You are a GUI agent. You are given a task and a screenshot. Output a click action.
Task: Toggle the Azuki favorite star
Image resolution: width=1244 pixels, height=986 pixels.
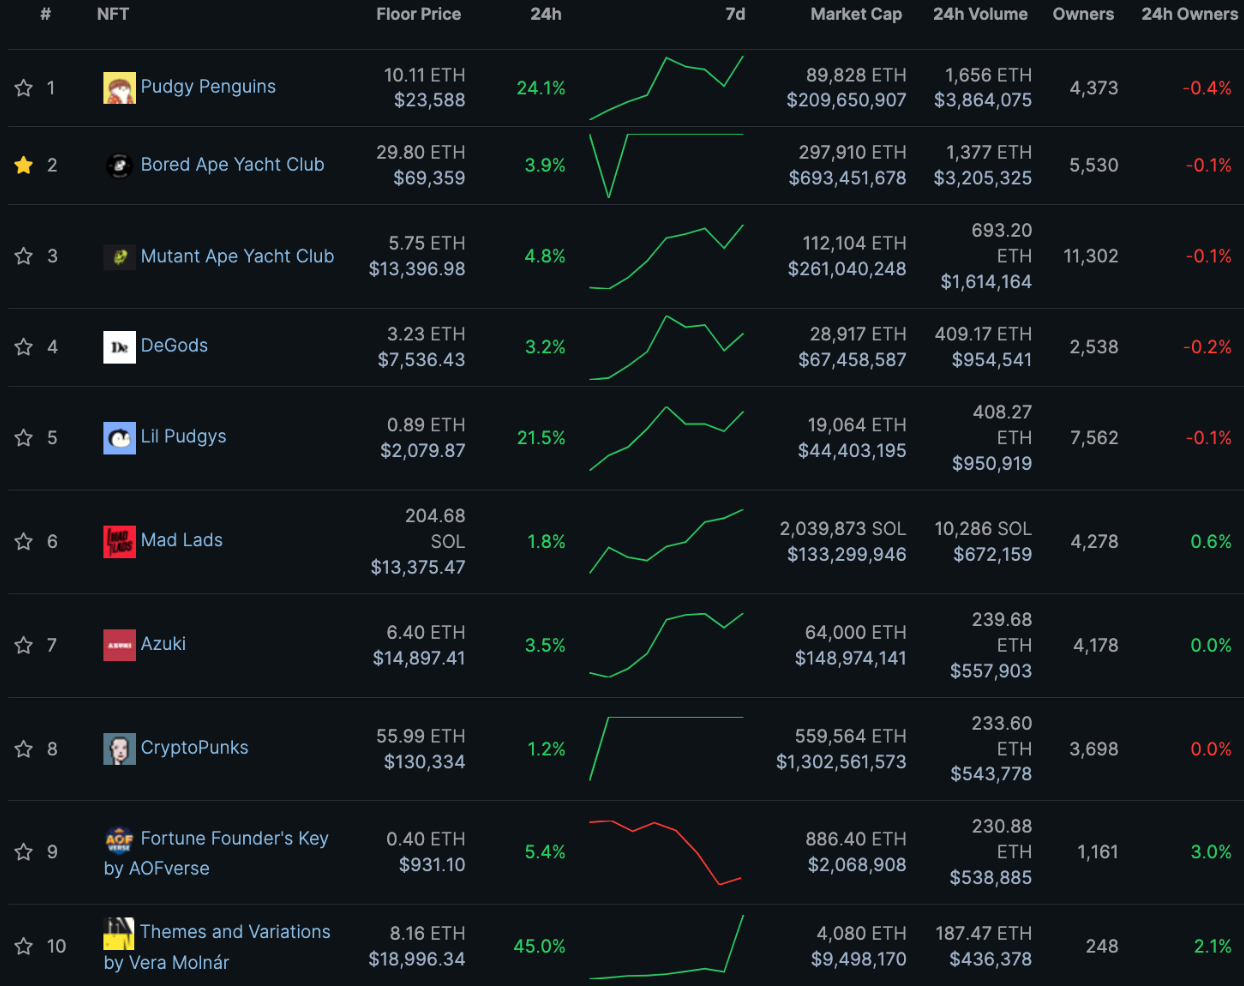point(24,646)
